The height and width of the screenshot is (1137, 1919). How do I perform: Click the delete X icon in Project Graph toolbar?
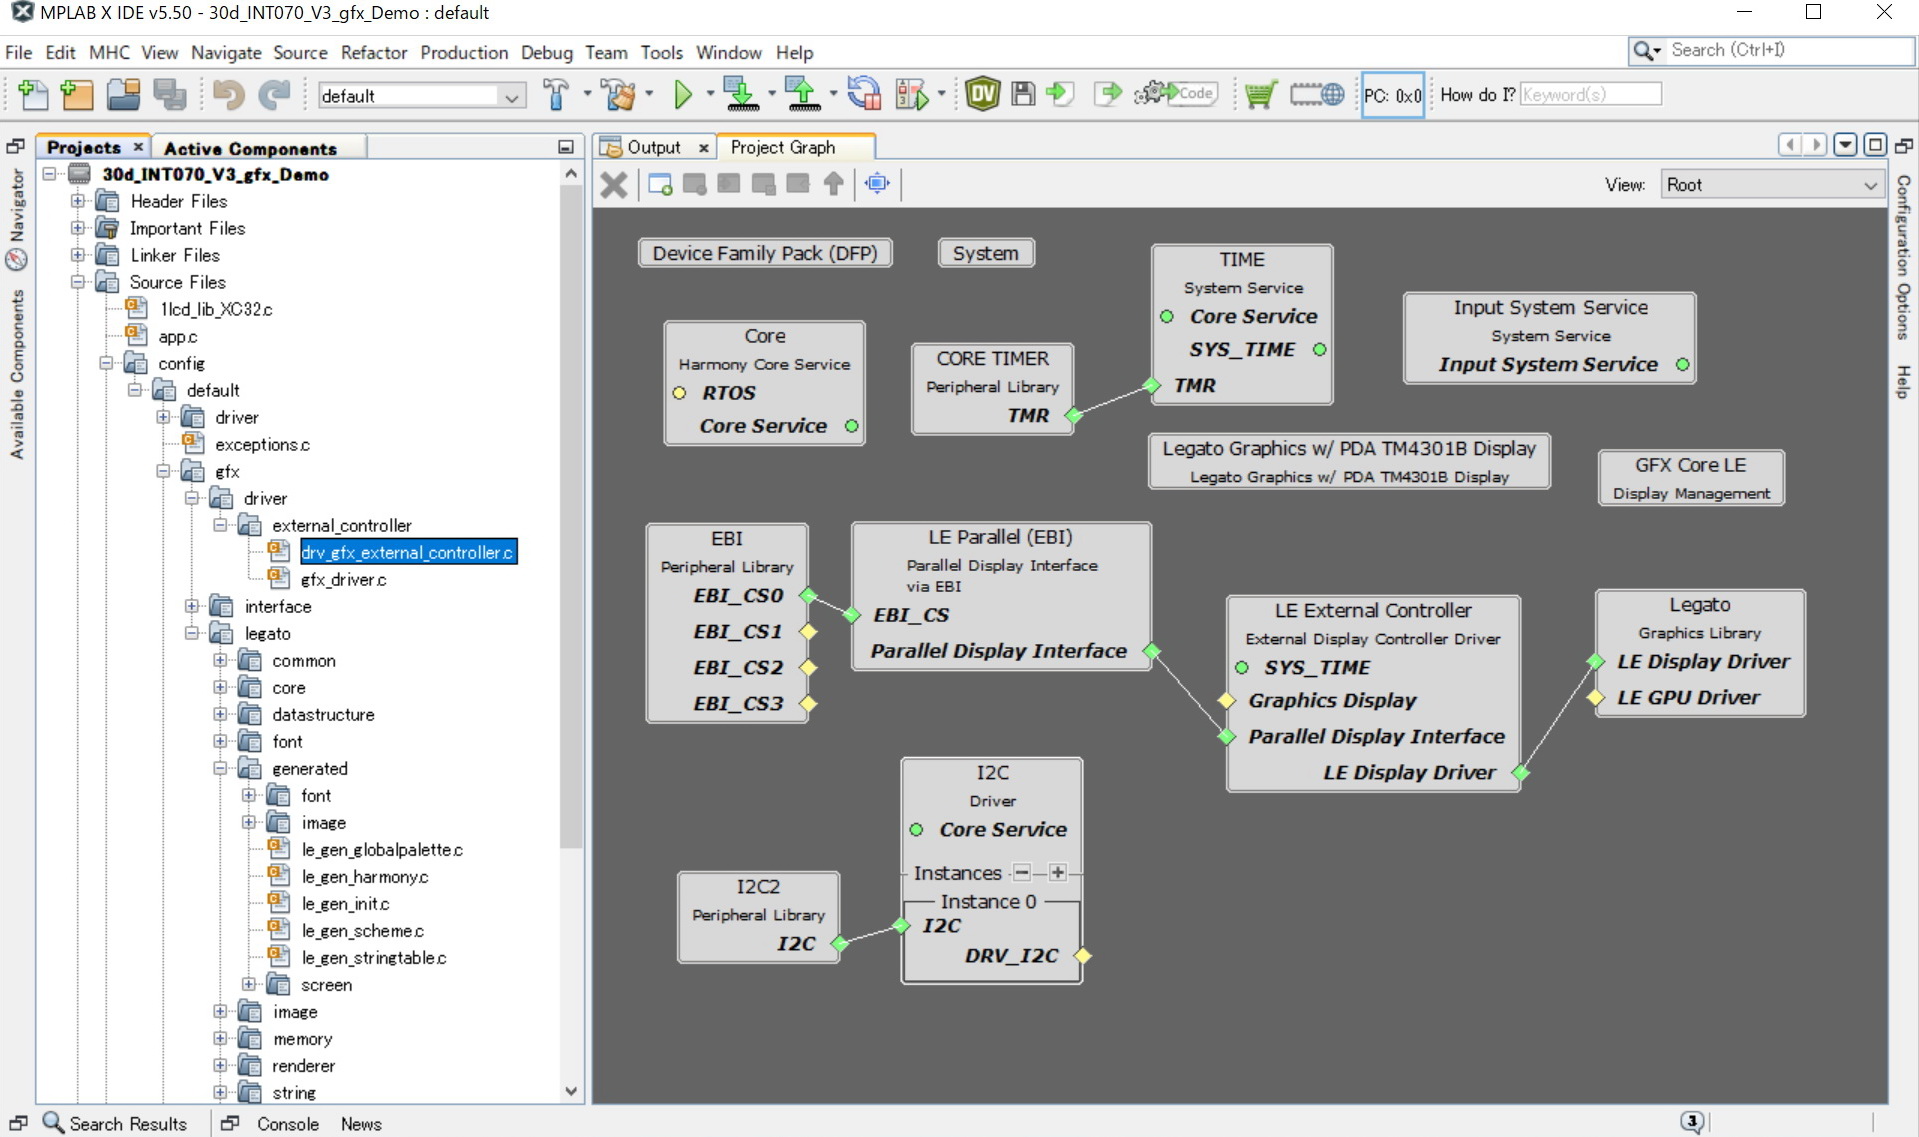(x=614, y=184)
